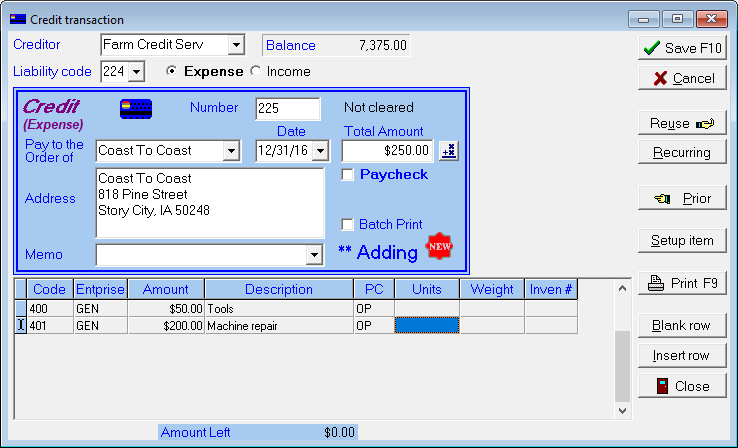Print the transaction using Print F9
Viewport: 738px width, 448px height.
tap(683, 283)
